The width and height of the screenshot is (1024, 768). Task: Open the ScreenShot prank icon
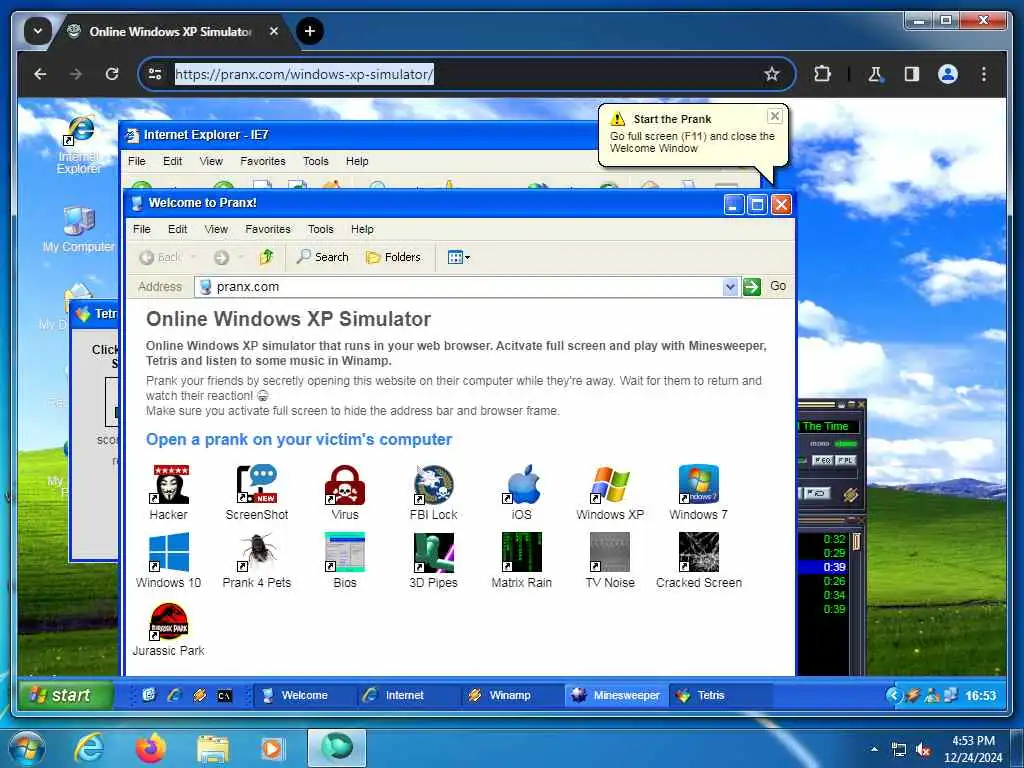(x=257, y=492)
